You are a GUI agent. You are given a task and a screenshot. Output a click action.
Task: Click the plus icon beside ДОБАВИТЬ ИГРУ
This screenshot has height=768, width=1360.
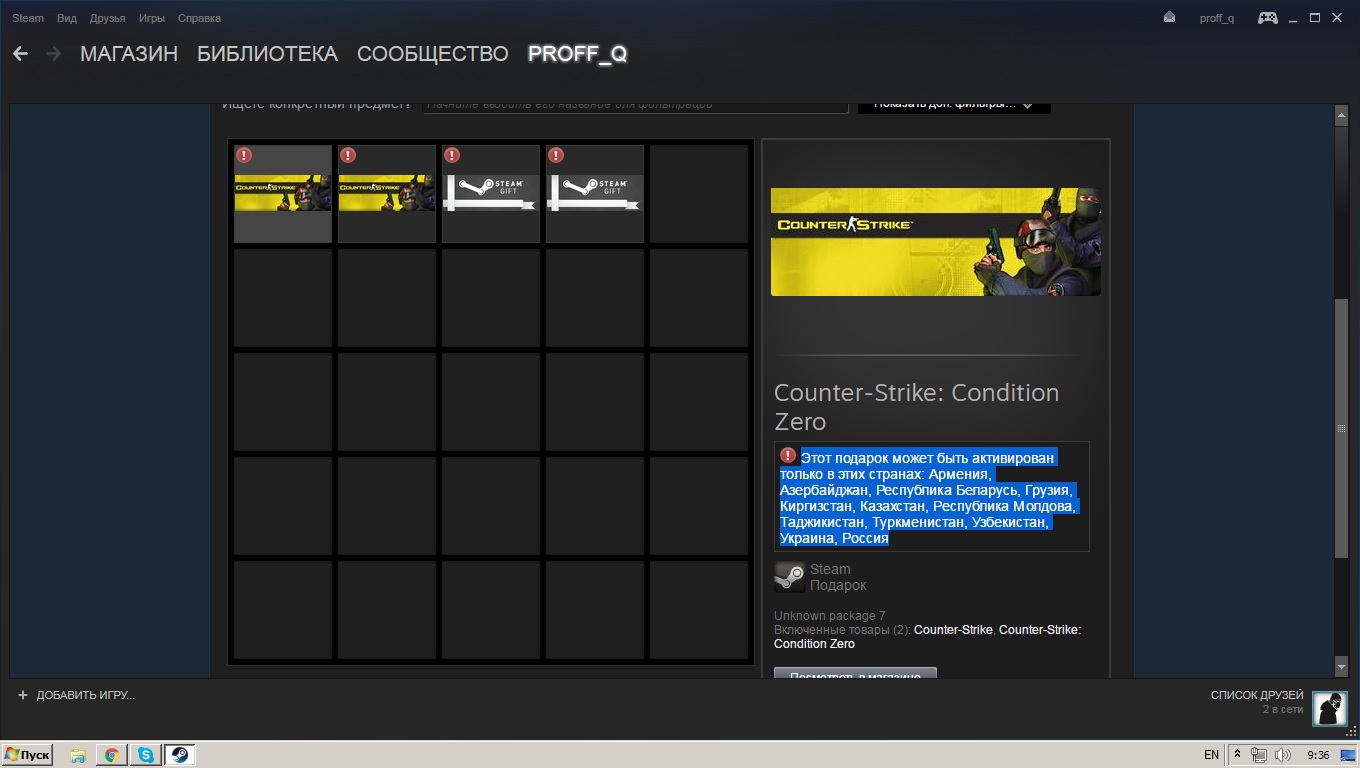pos(23,695)
